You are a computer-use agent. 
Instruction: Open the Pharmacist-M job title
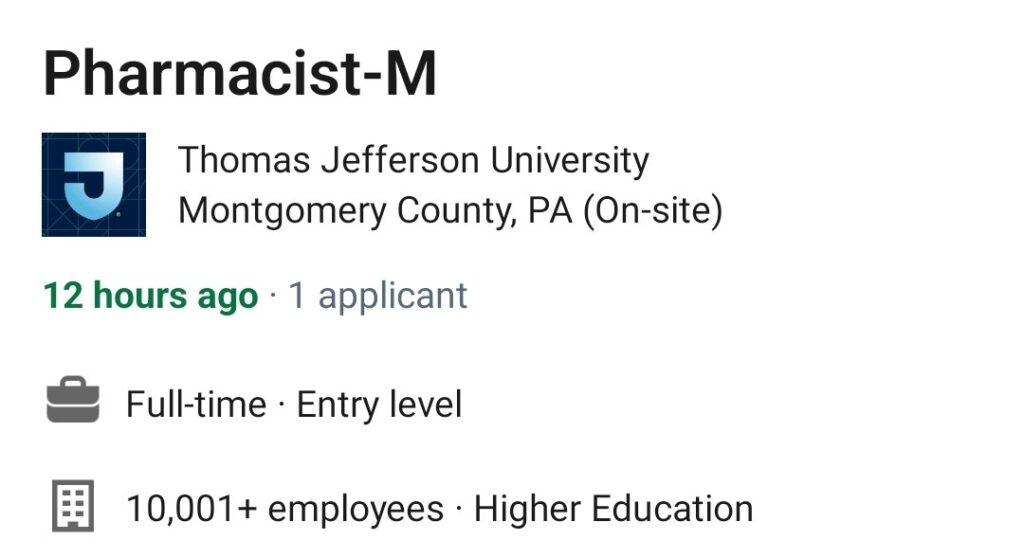(x=240, y=73)
